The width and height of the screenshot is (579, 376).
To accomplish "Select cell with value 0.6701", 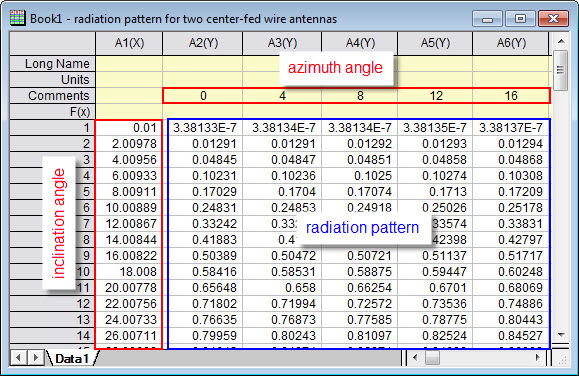I will pyautogui.click(x=435, y=288).
